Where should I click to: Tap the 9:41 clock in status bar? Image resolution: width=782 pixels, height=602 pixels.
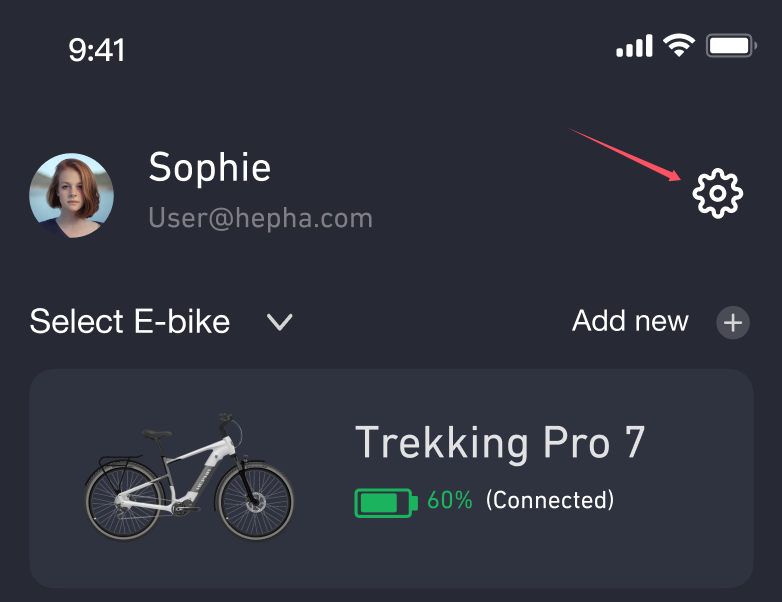tap(97, 50)
